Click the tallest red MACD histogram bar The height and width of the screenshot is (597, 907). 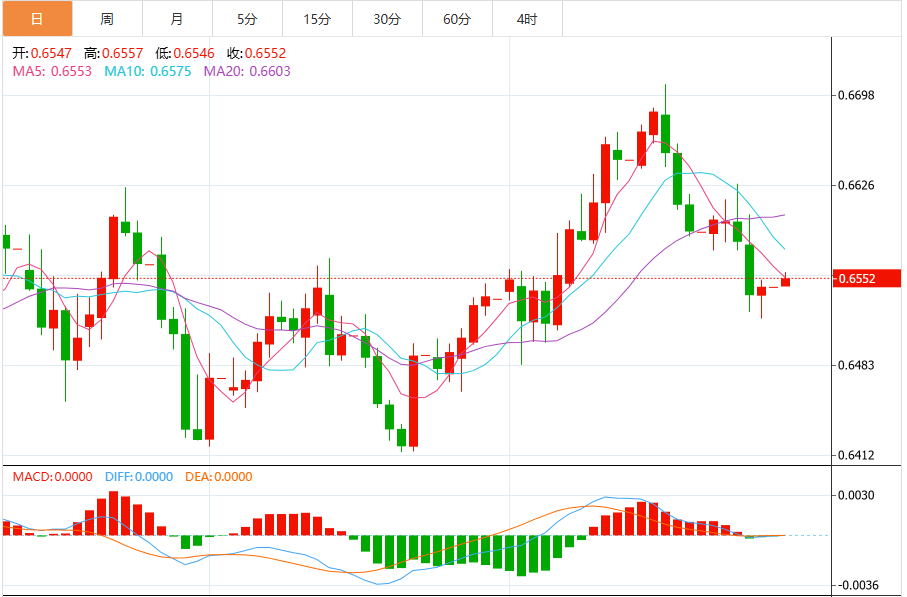pyautogui.click(x=113, y=513)
